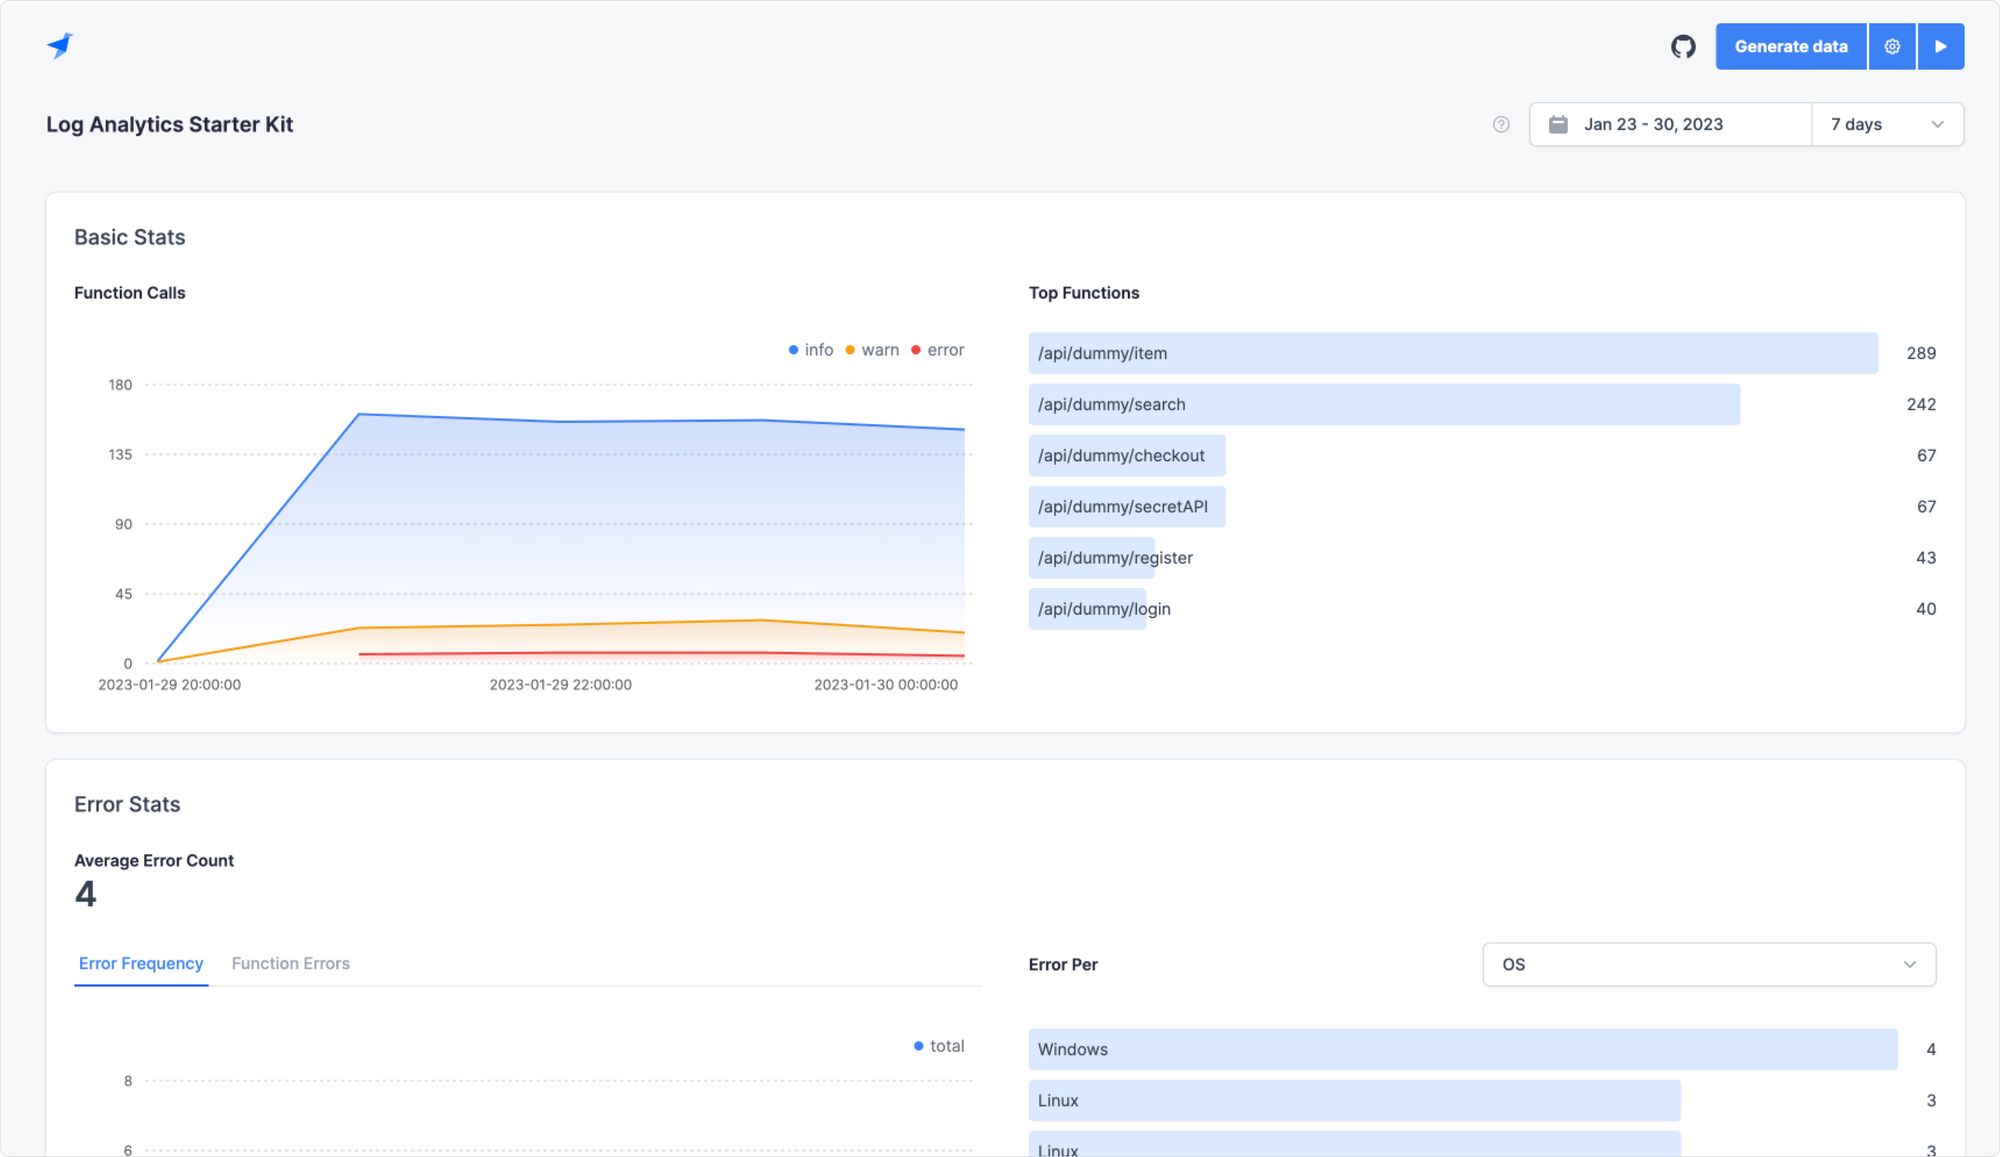Open settings gear next to Generate data
This screenshot has height=1157, width=2000.
[1892, 46]
